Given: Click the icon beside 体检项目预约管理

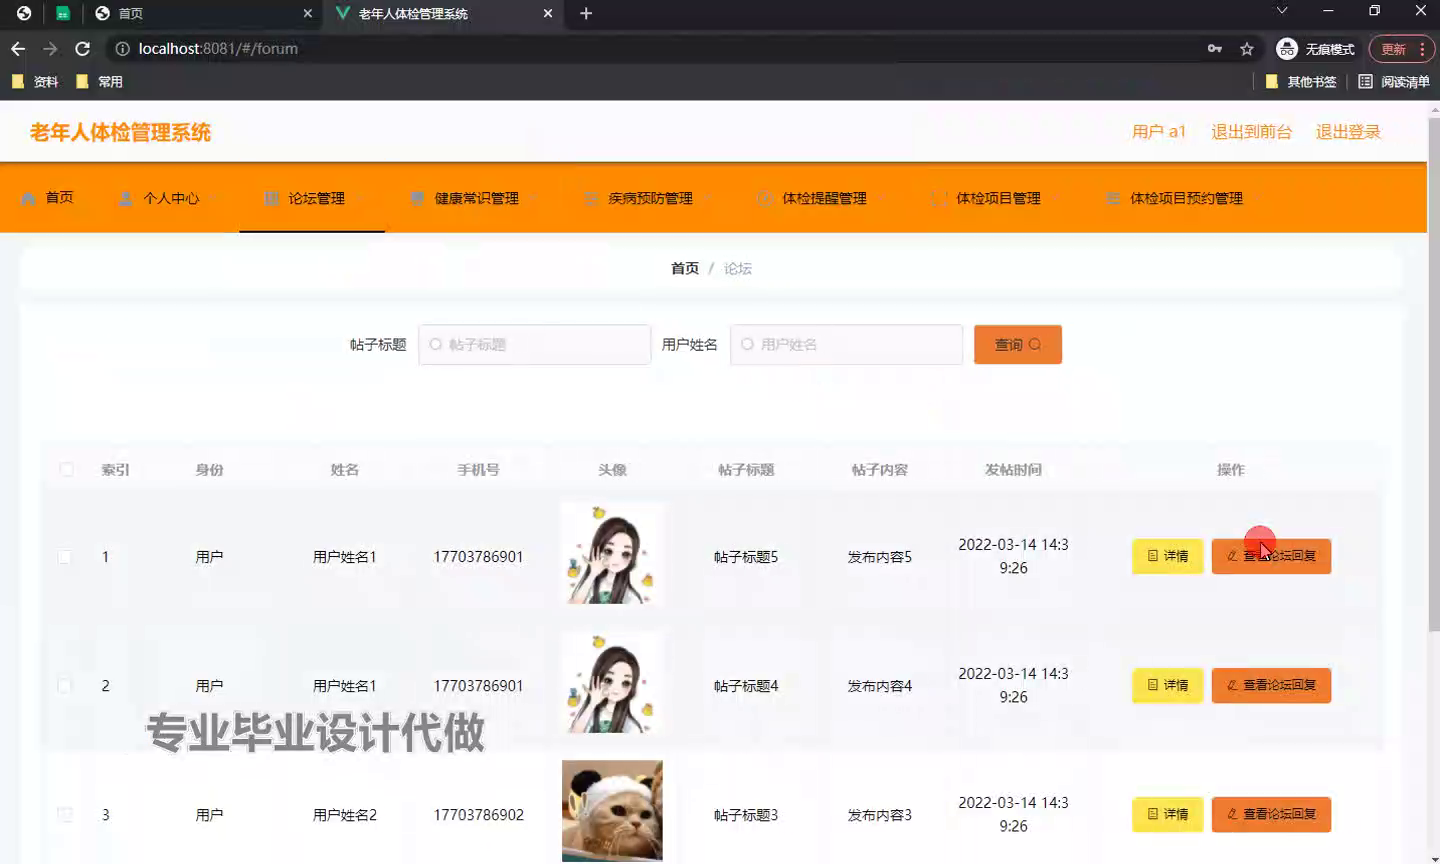Looking at the screenshot, I should [x=1113, y=198].
